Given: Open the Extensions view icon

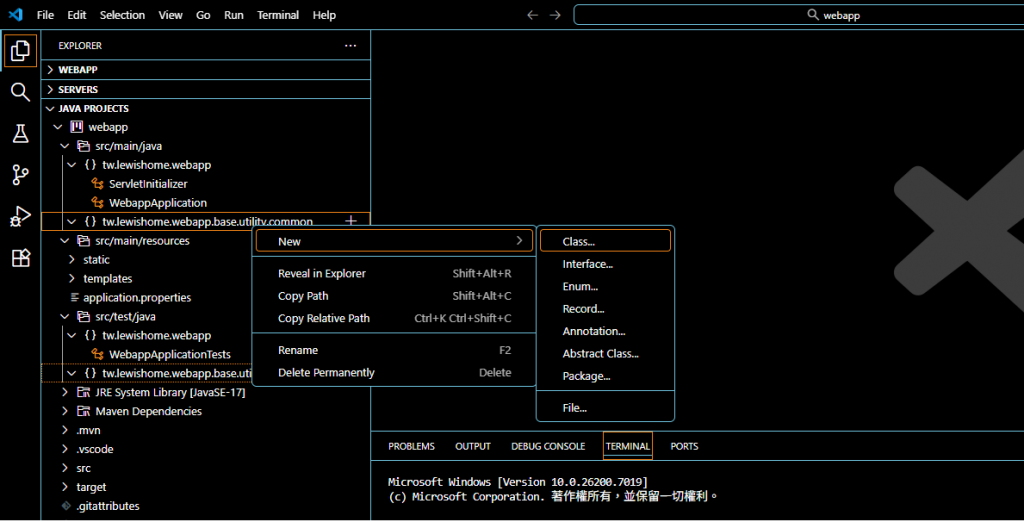Looking at the screenshot, I should [x=20, y=257].
